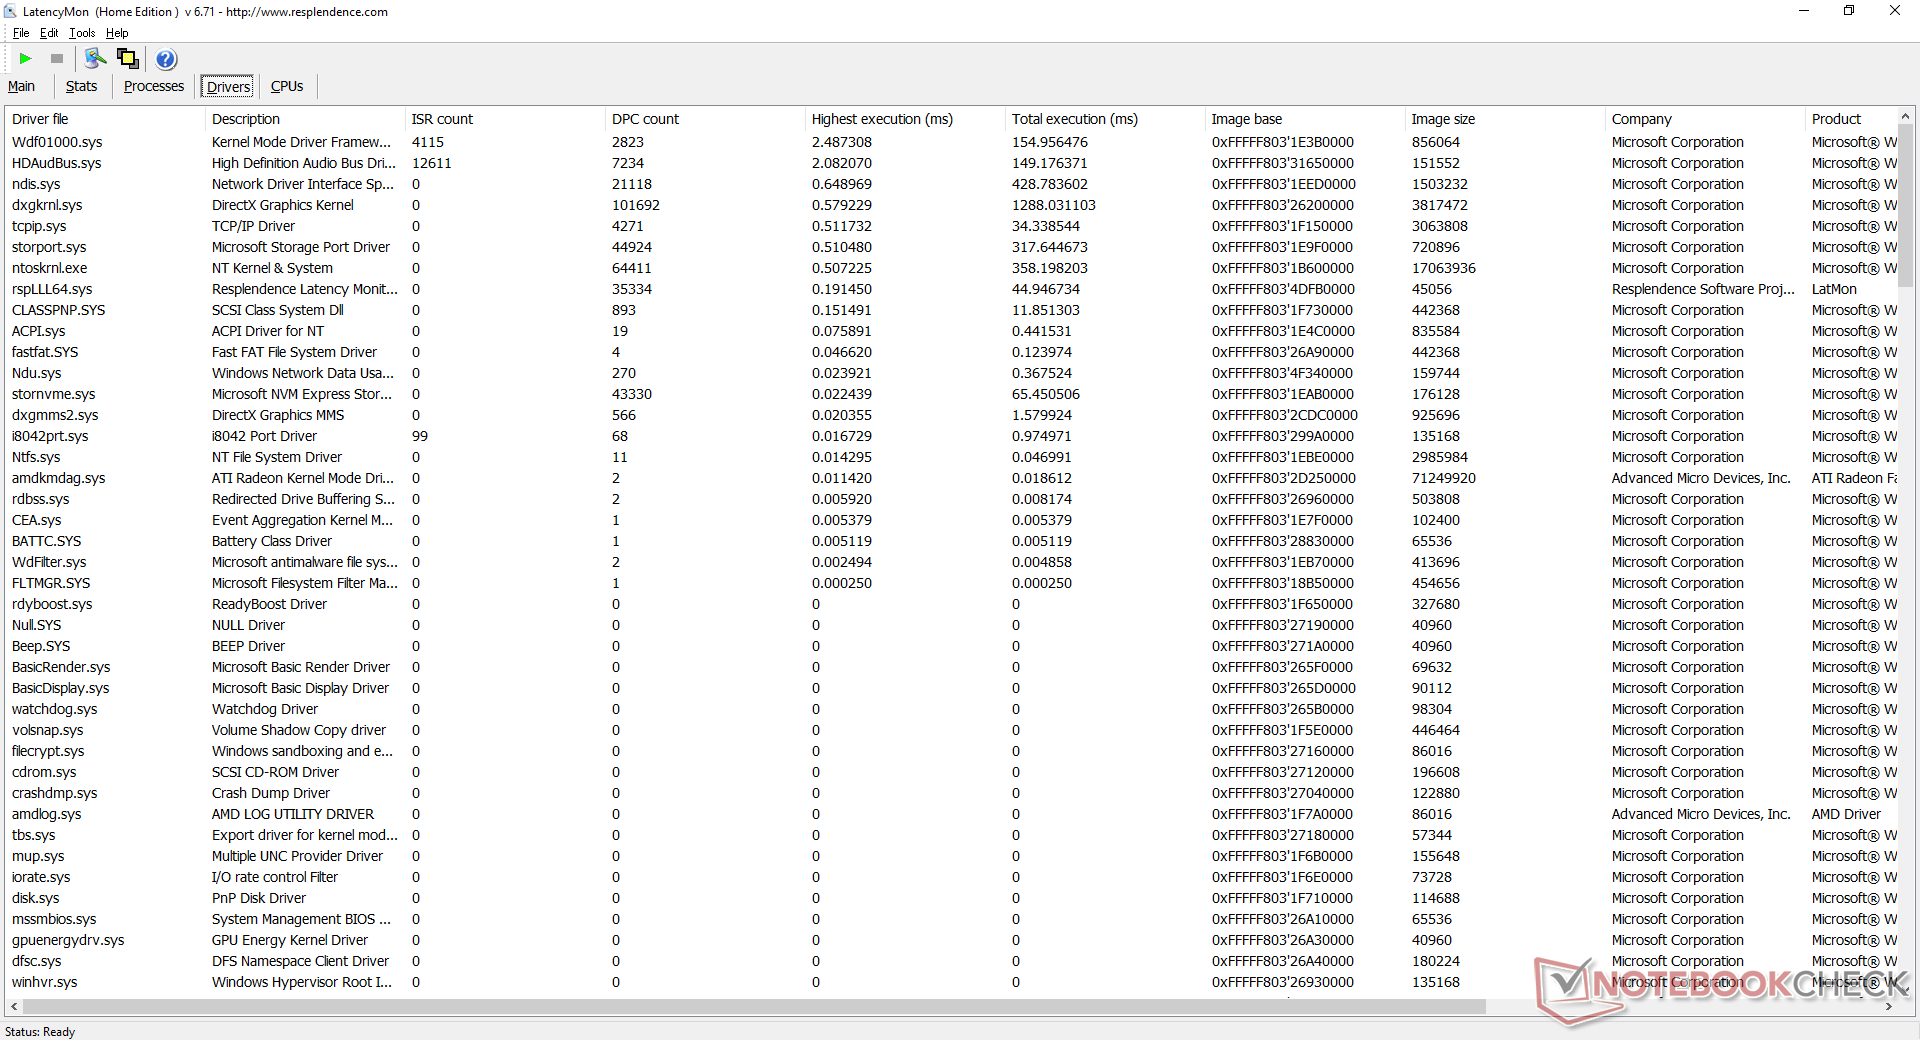Viewport: 1920px width, 1040px height.
Task: Select the storport.sys driver row
Action: pyautogui.click(x=951, y=247)
